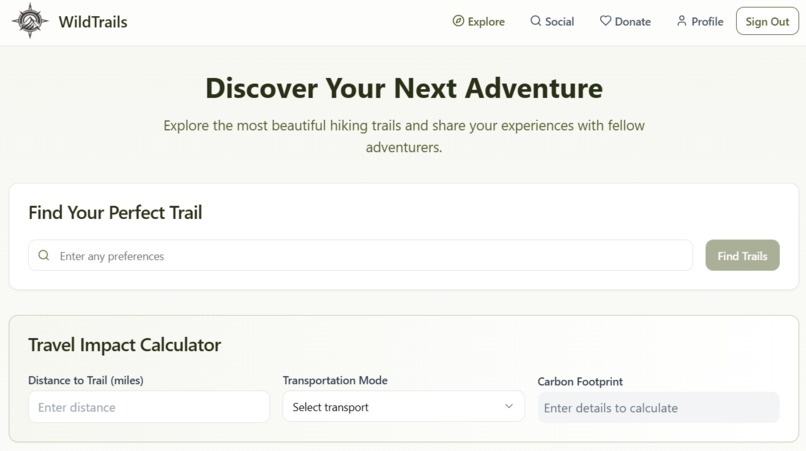This screenshot has width=806, height=451.
Task: Go to the Donate page
Action: click(x=625, y=21)
